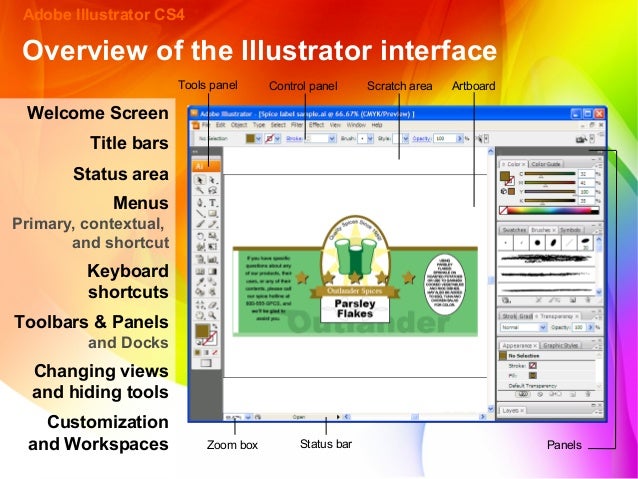Click the Swap Fill and Stroke arrow
The image size is (638, 479).
(x=215, y=326)
